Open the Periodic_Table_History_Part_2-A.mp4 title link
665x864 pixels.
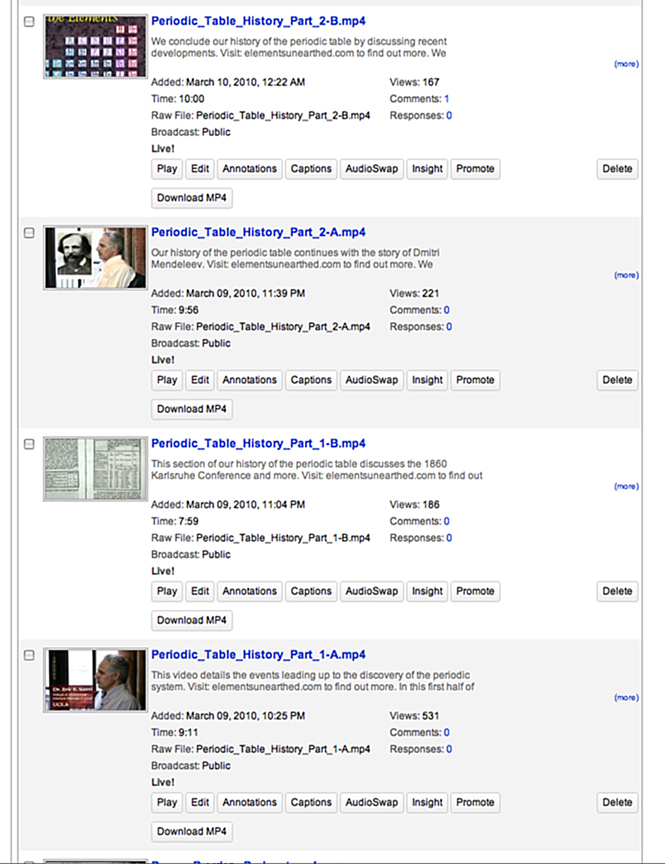pyautogui.click(x=258, y=232)
